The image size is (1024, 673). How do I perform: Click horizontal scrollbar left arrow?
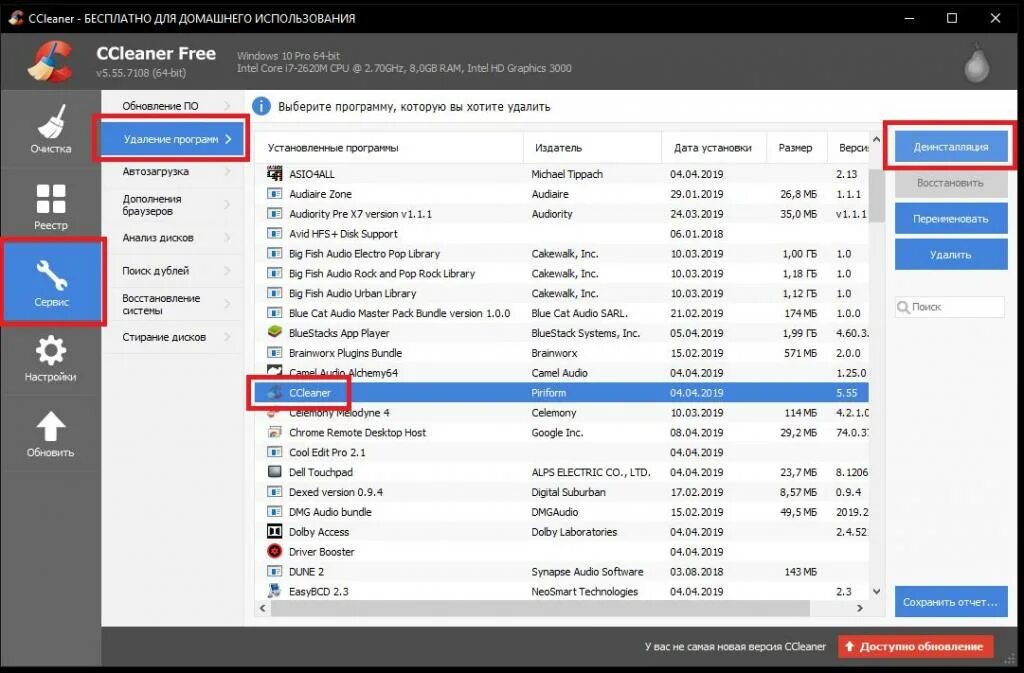[263, 608]
